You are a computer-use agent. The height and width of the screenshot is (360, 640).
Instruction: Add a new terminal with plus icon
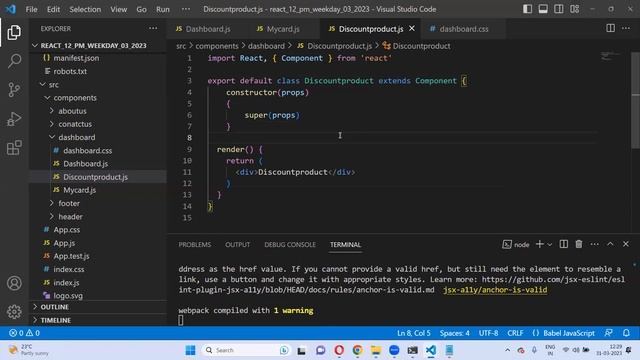(539, 244)
